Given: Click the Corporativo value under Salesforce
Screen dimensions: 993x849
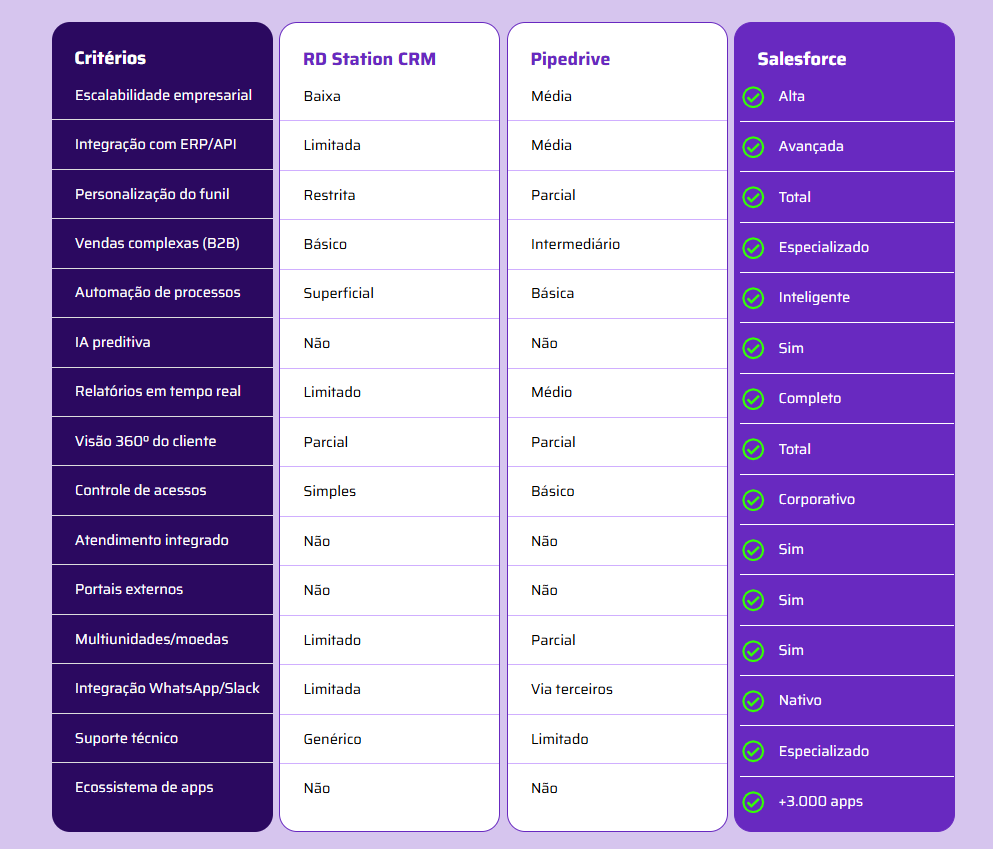Looking at the screenshot, I should point(817,500).
